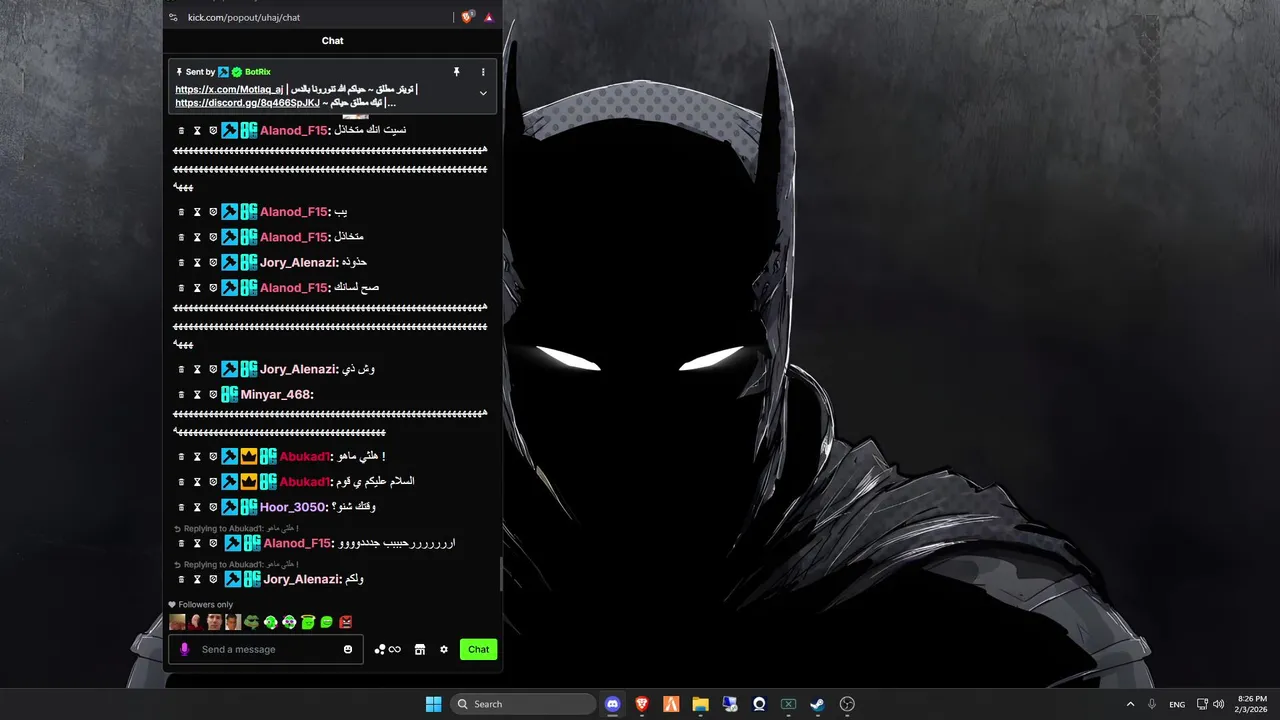Viewport: 1280px width, 720px height.
Task: Open the emoji picker smiley icon
Action: click(348, 649)
